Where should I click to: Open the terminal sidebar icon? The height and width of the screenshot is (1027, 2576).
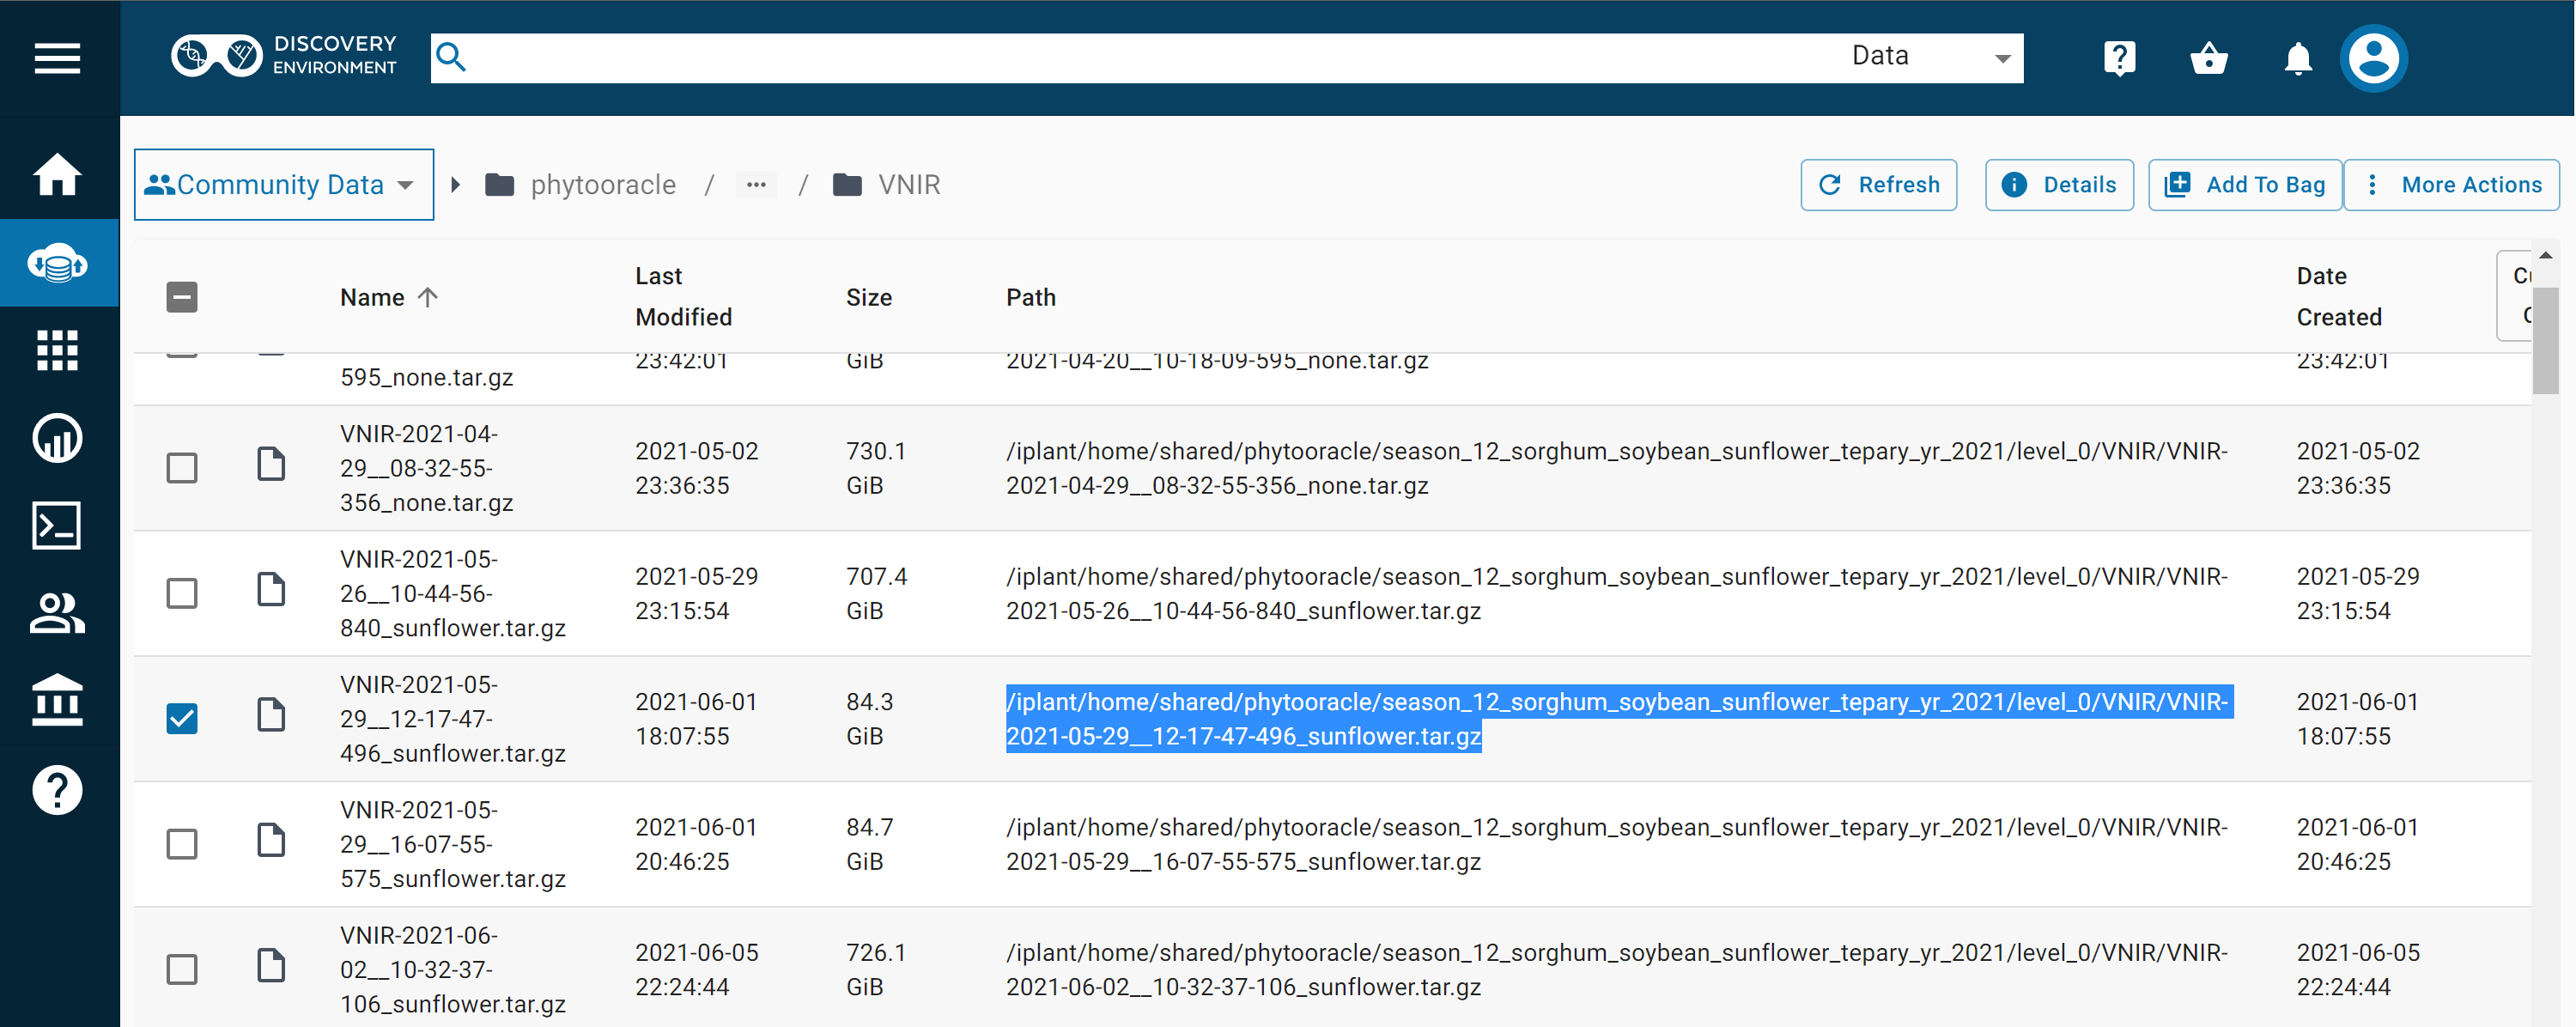point(58,526)
